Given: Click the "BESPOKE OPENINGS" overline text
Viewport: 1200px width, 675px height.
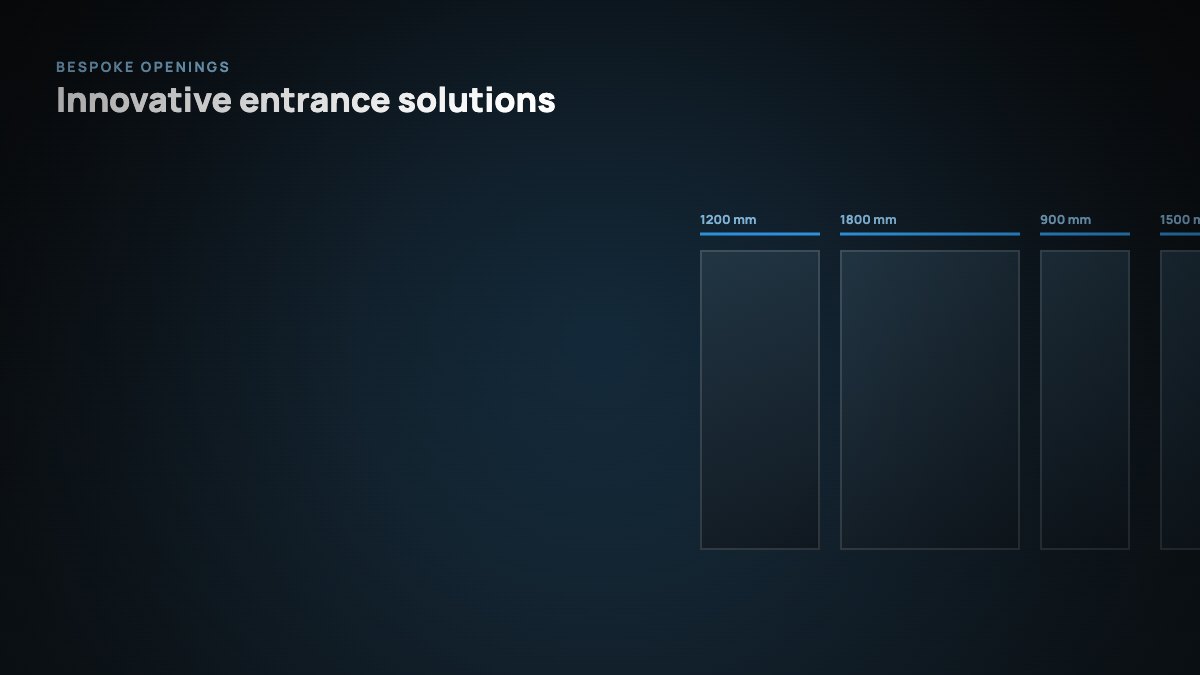Looking at the screenshot, I should [143, 67].
